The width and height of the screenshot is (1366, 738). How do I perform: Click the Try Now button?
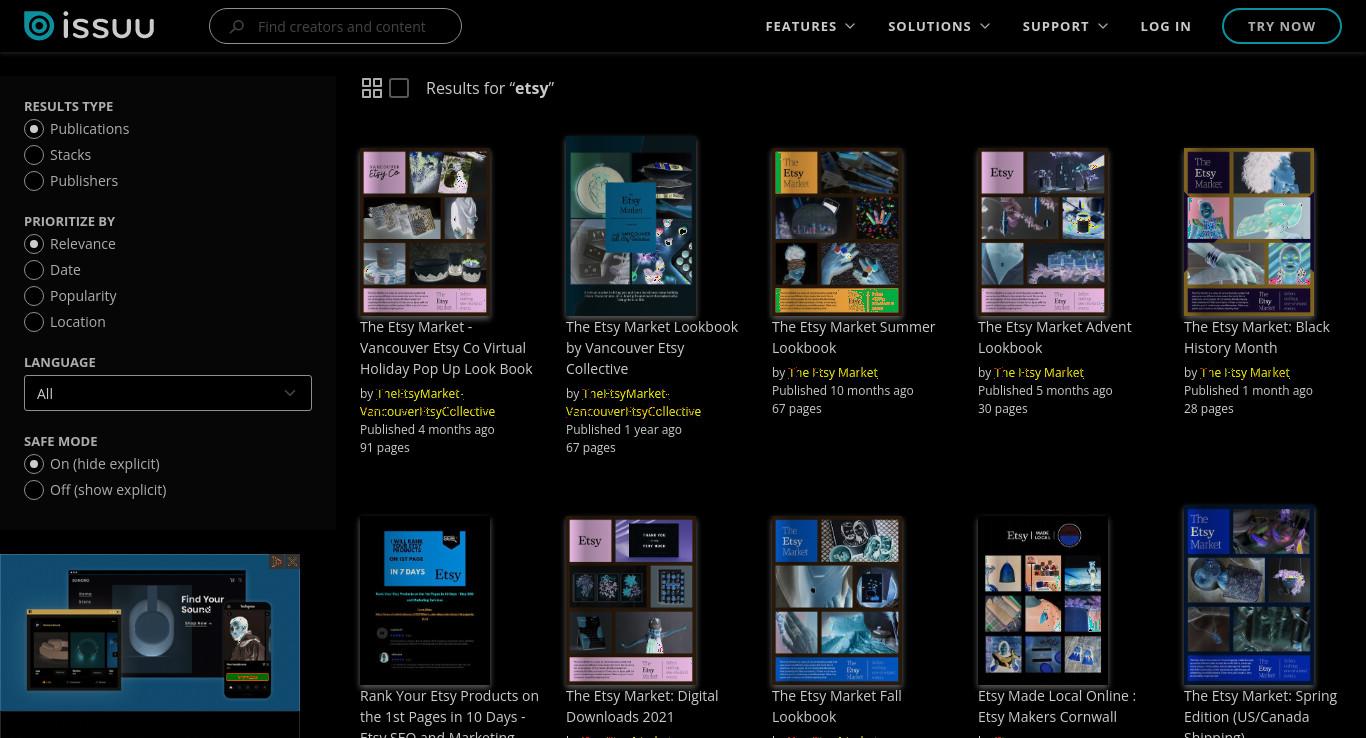tap(1281, 26)
